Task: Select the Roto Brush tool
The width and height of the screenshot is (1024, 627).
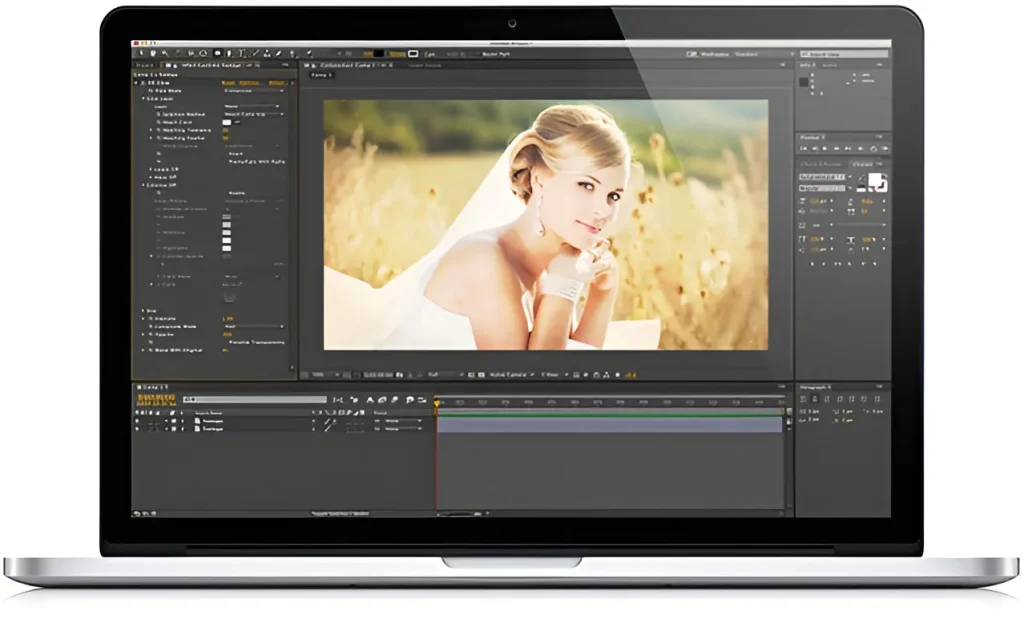Action: [293, 54]
